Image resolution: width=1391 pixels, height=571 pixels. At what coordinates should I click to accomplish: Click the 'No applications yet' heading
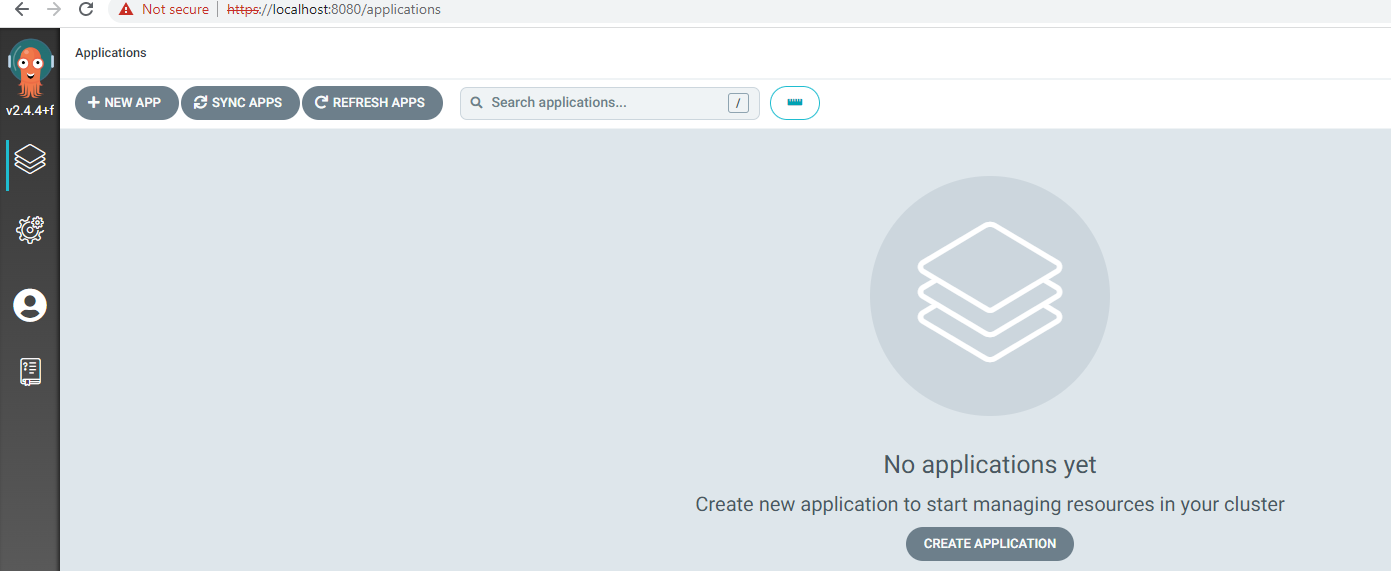(x=990, y=465)
